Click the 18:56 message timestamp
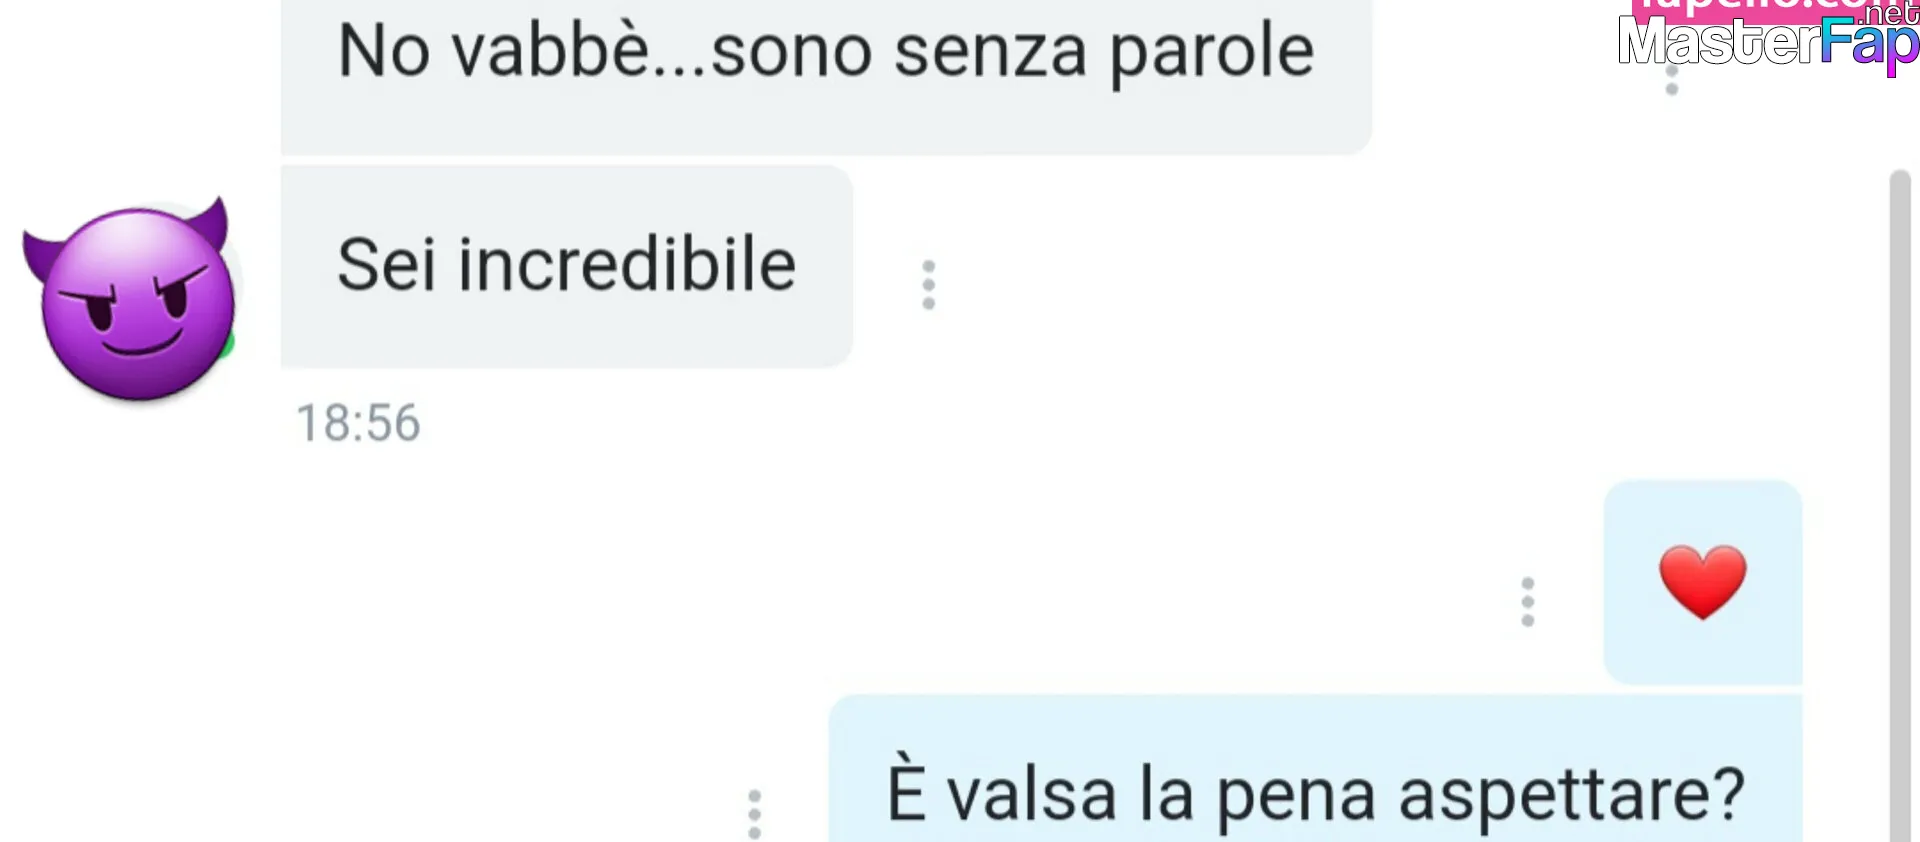1920x842 pixels. tap(358, 423)
